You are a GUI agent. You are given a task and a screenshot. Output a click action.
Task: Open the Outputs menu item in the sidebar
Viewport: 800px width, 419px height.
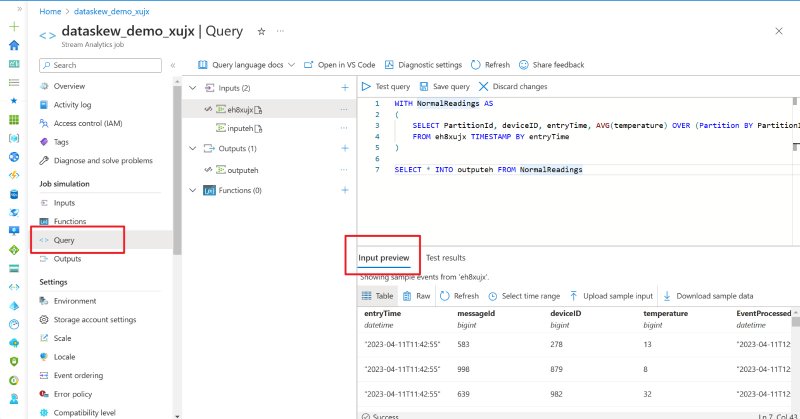[67, 259]
